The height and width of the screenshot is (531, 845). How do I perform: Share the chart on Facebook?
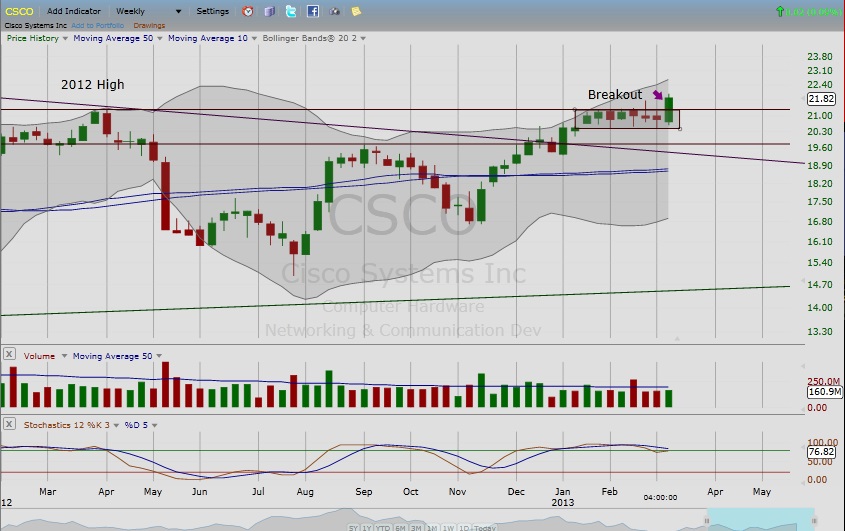coord(313,11)
